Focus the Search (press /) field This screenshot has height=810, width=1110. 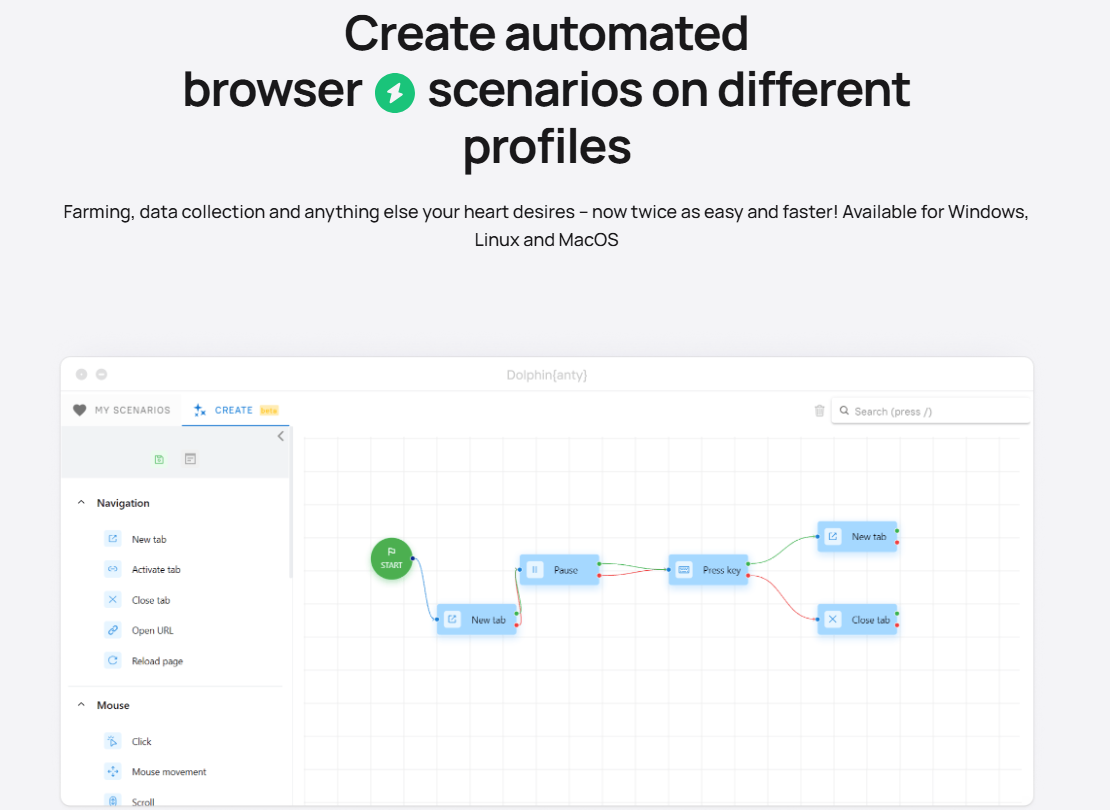pyautogui.click(x=930, y=411)
